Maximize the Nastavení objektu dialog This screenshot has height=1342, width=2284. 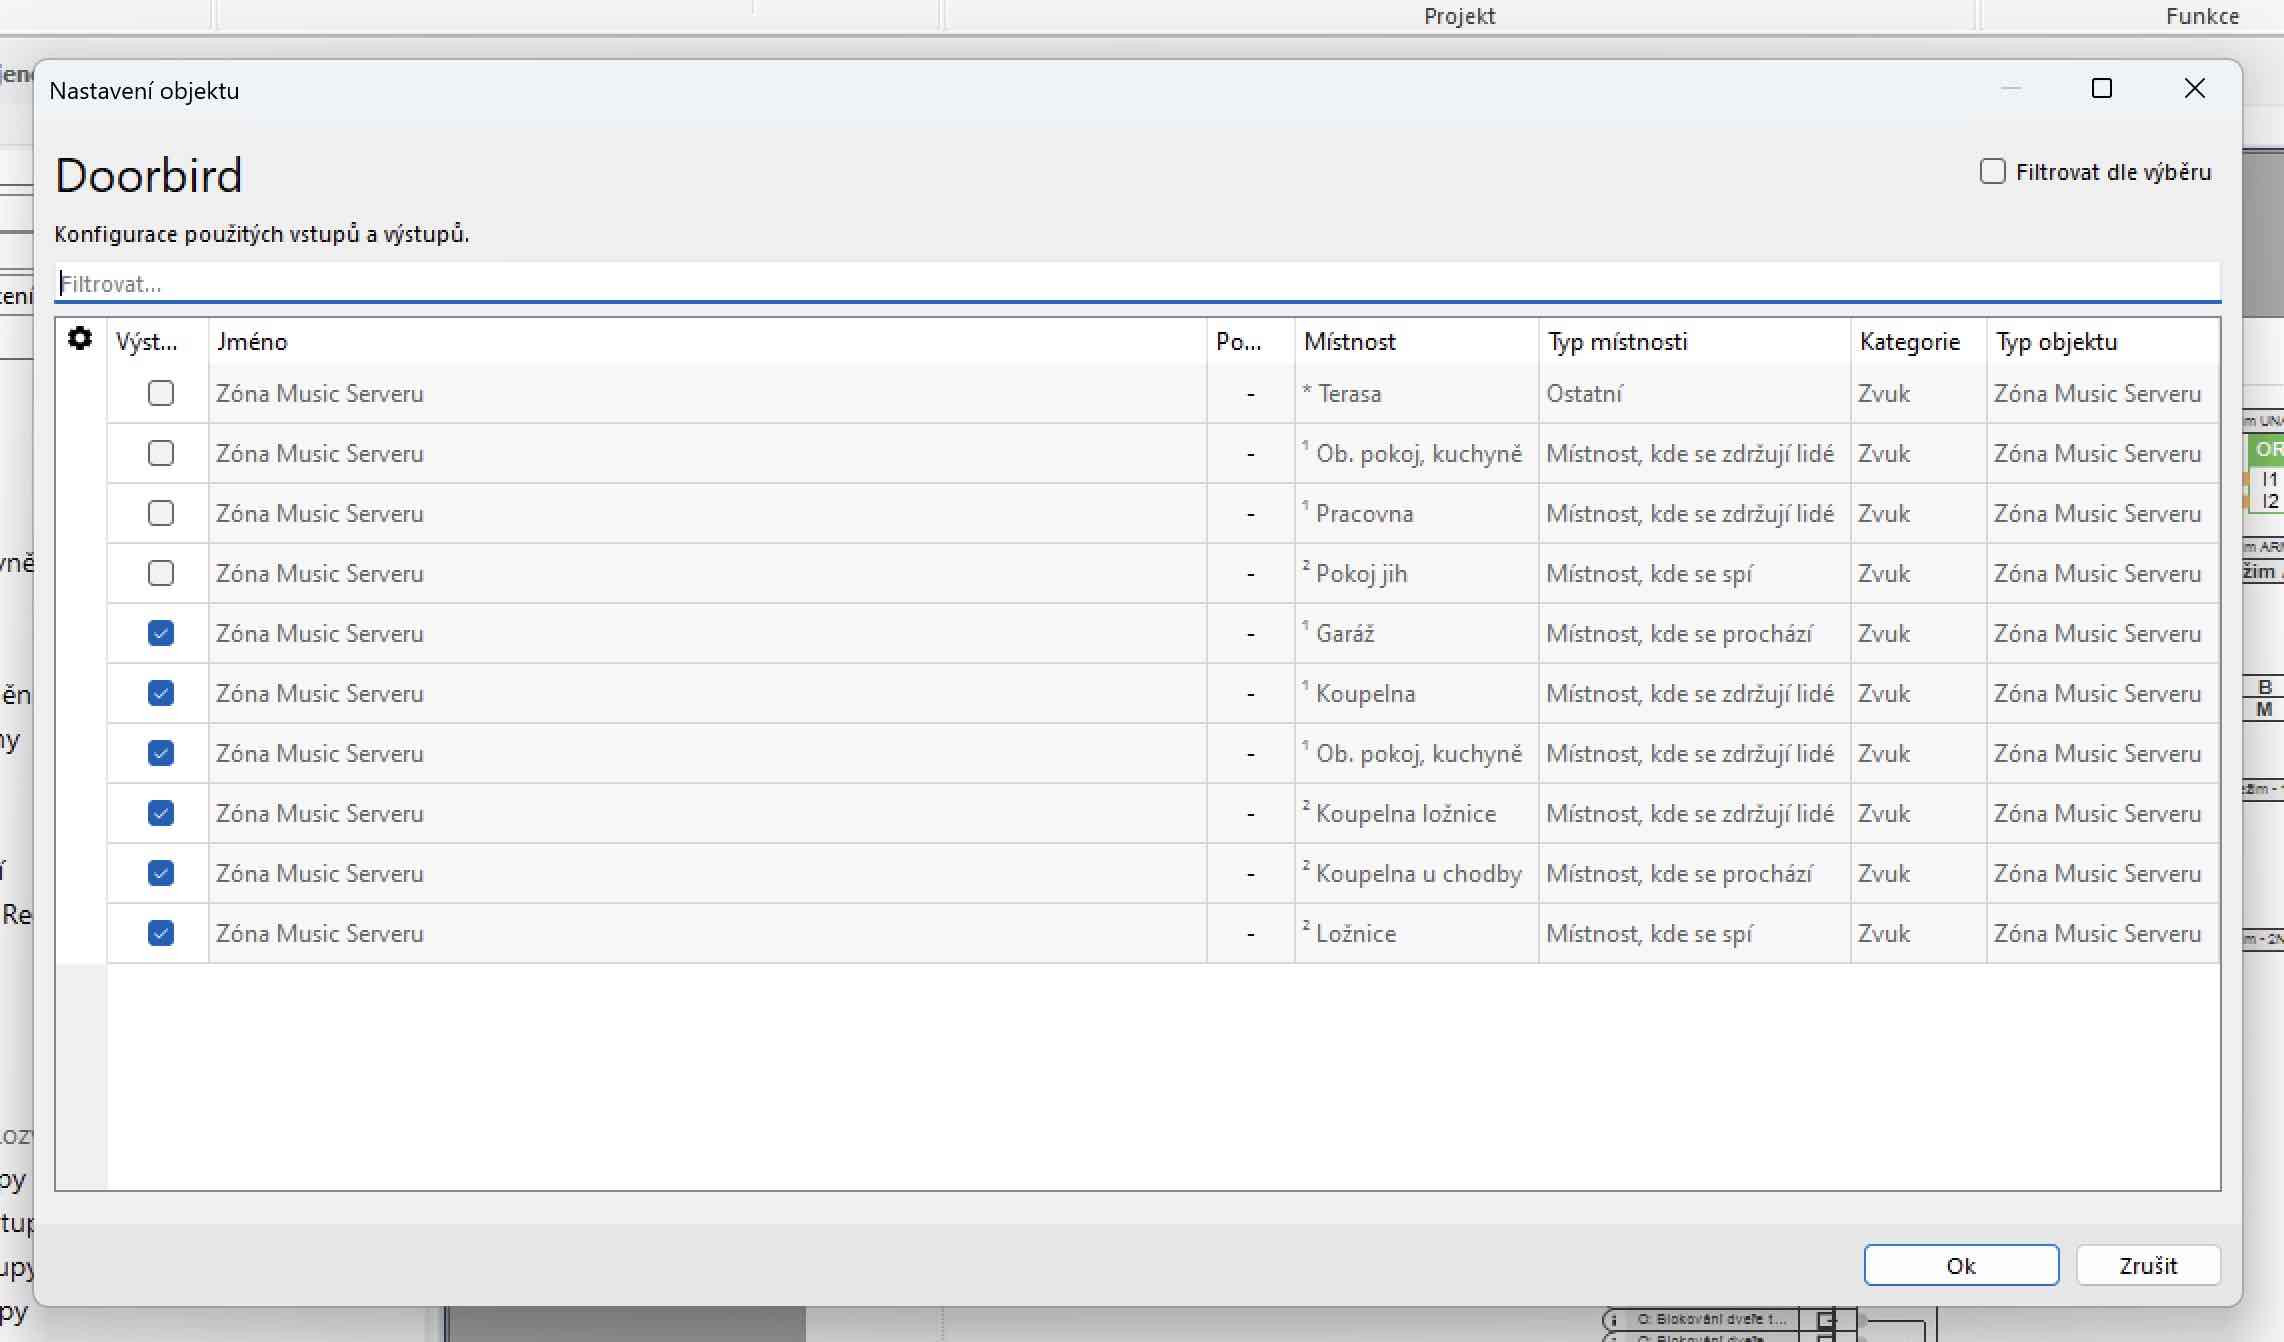pyautogui.click(x=2102, y=89)
